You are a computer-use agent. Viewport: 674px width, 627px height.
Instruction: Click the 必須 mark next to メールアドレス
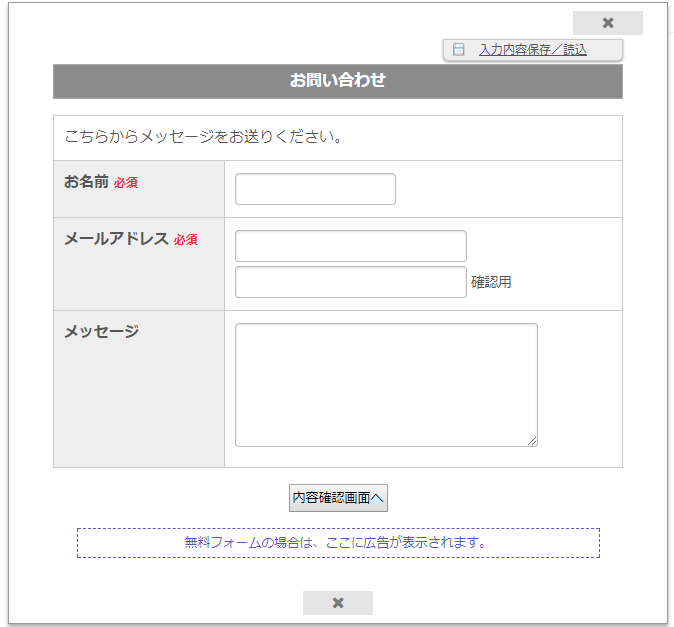[186, 240]
